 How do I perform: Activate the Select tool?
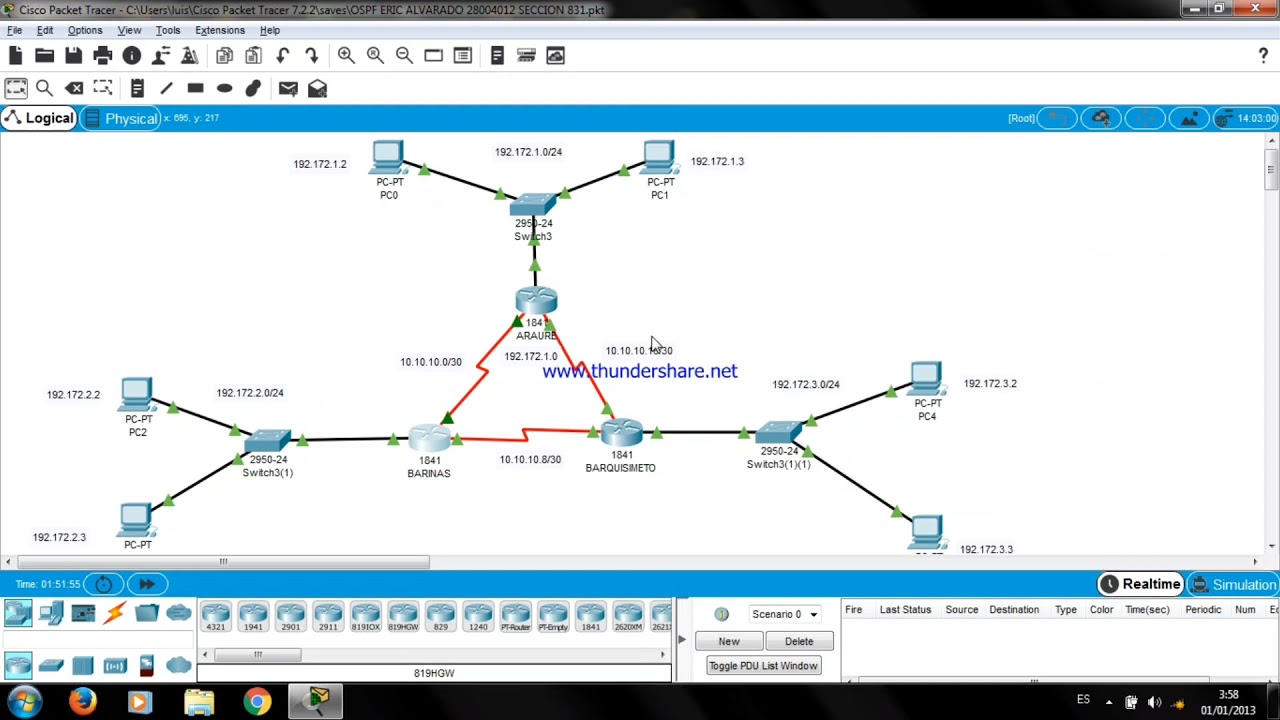tap(15, 88)
